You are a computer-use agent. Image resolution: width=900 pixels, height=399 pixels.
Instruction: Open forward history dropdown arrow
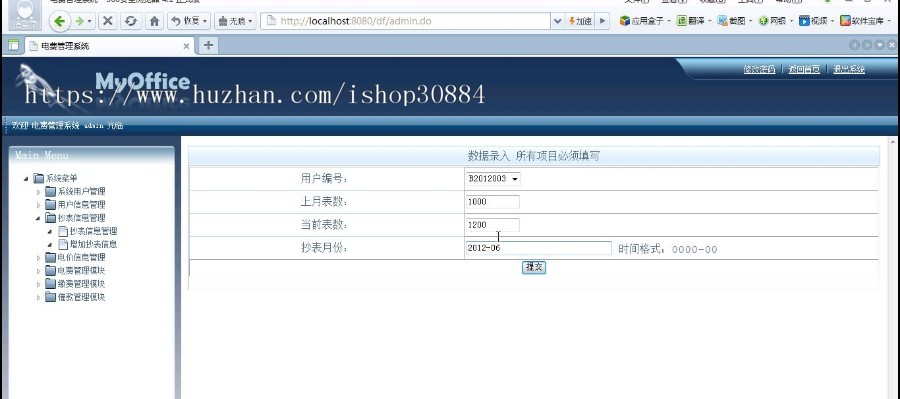90,22
